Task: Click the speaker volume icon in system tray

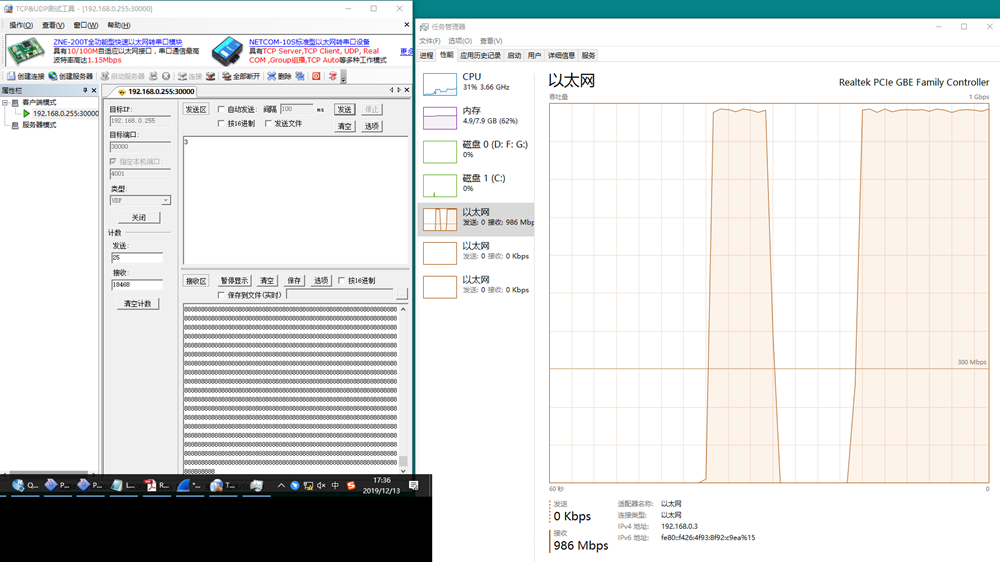Action: 321,486
